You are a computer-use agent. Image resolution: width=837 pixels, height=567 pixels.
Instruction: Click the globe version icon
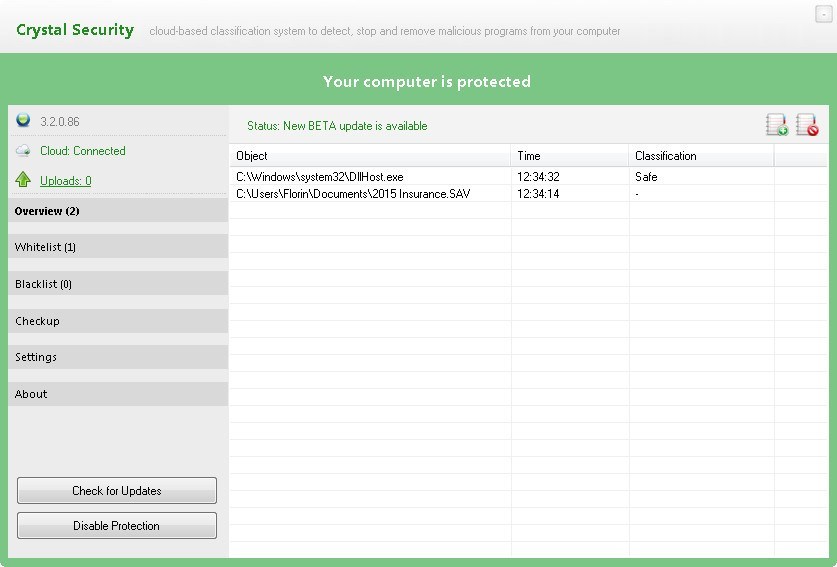click(23, 120)
